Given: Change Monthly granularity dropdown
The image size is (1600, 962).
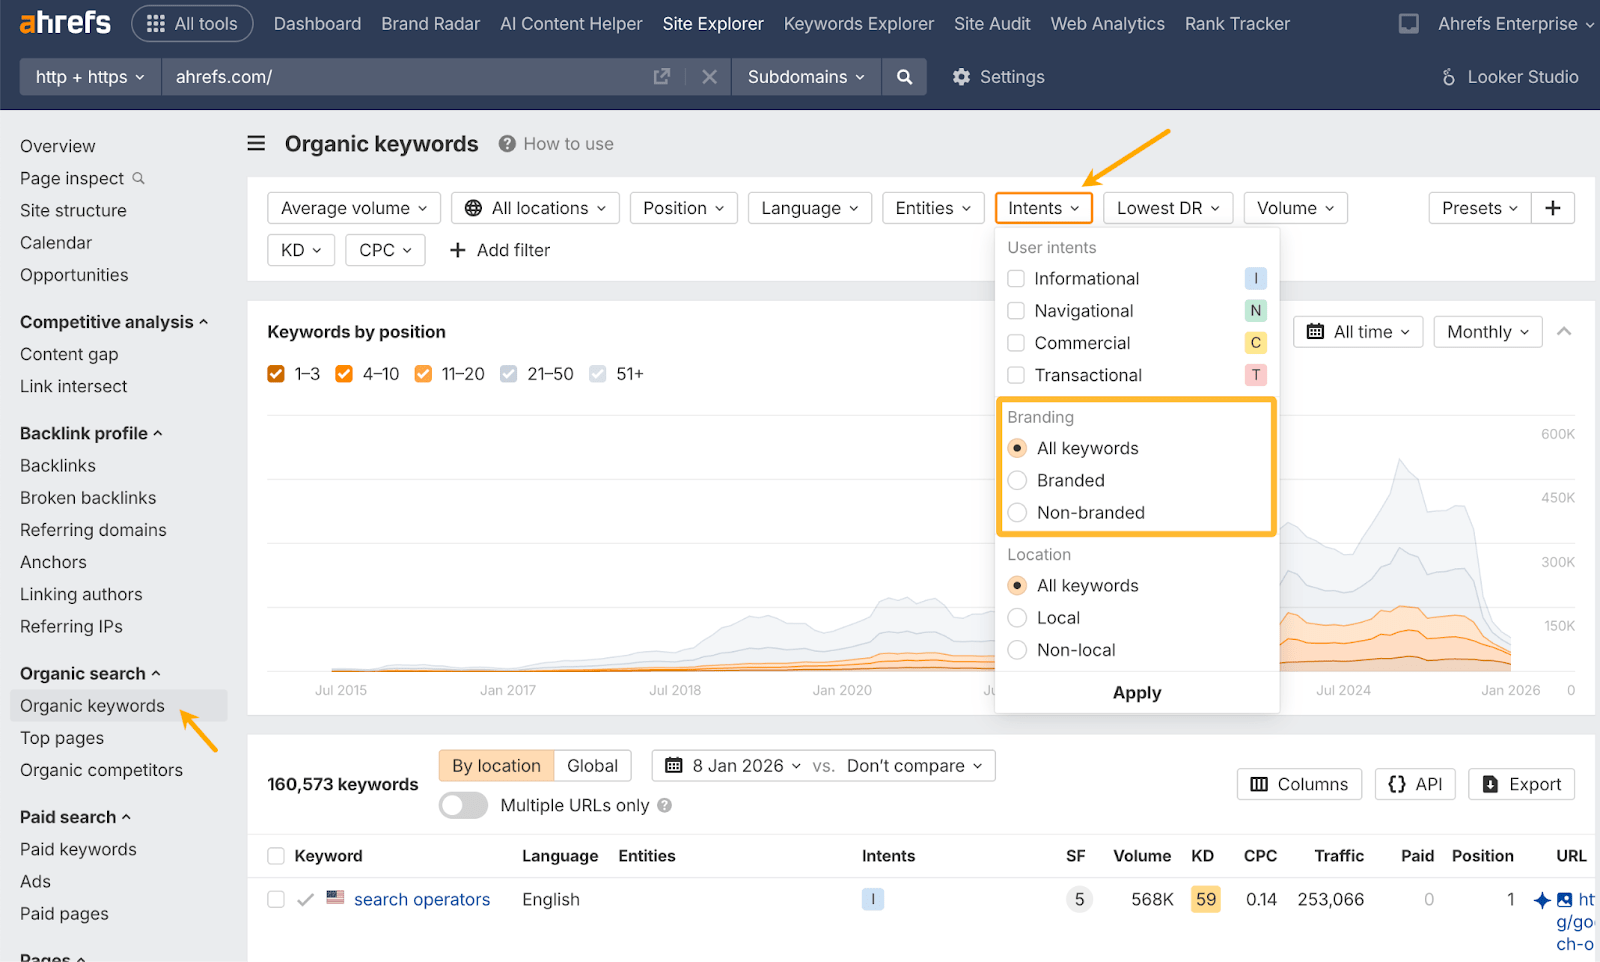Looking at the screenshot, I should coord(1486,331).
